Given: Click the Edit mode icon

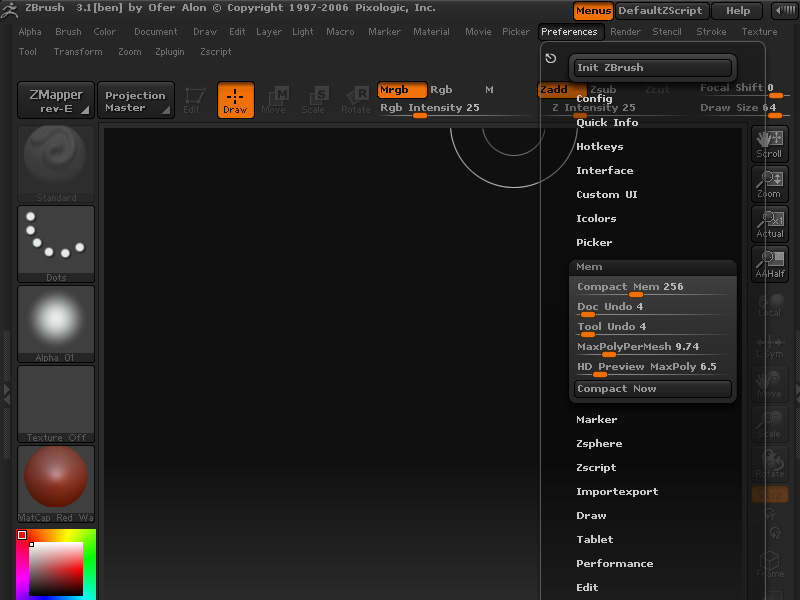Looking at the screenshot, I should point(194,100).
